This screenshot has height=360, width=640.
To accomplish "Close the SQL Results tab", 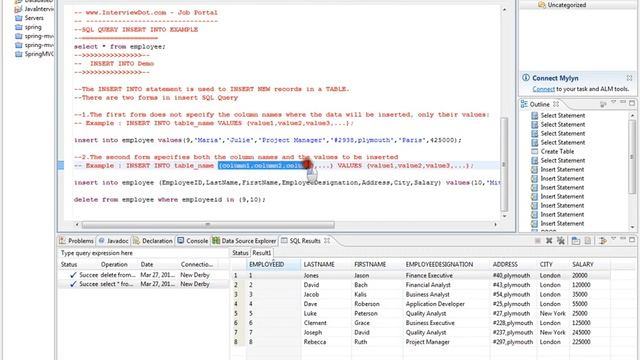I will pos(327,241).
